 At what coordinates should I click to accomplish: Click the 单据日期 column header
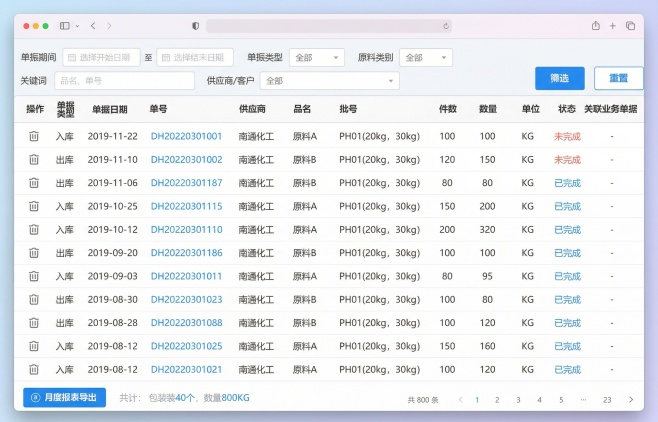click(110, 109)
